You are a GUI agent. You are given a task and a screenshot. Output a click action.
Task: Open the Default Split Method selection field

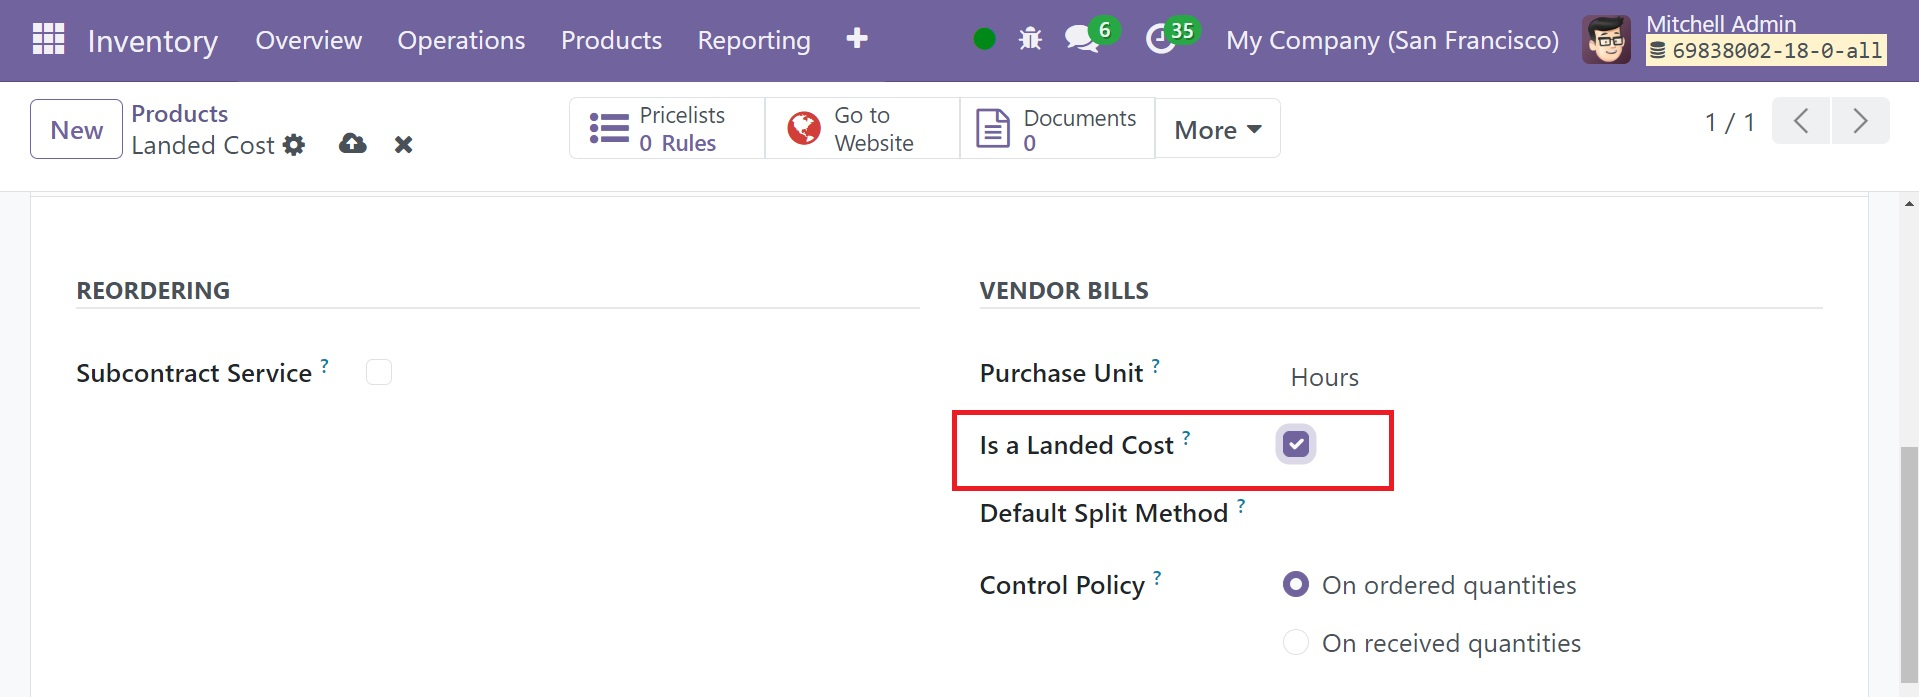point(1550,514)
